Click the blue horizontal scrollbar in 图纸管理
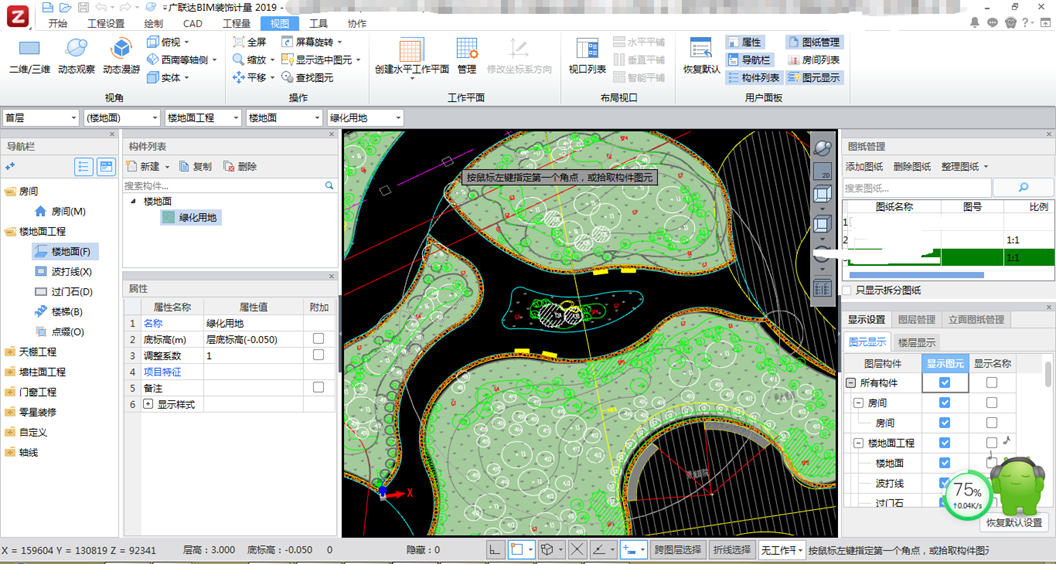The height and width of the screenshot is (564, 1056). 917,275
